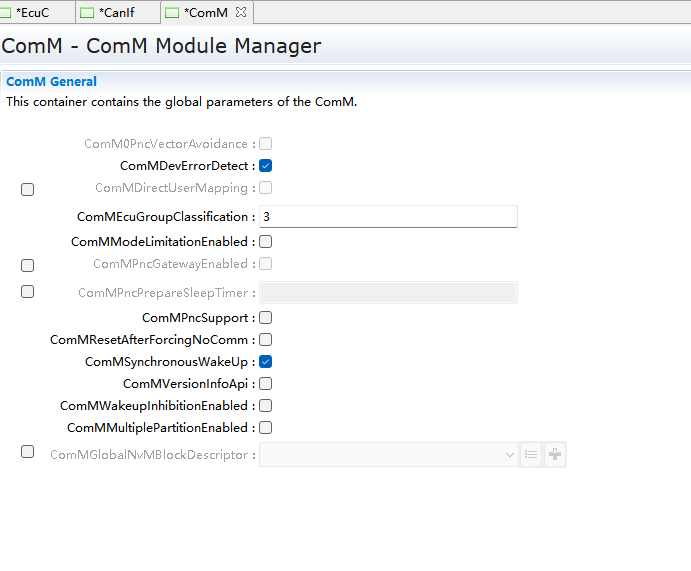
Task: Click the ComM General section header
Action: (x=52, y=82)
